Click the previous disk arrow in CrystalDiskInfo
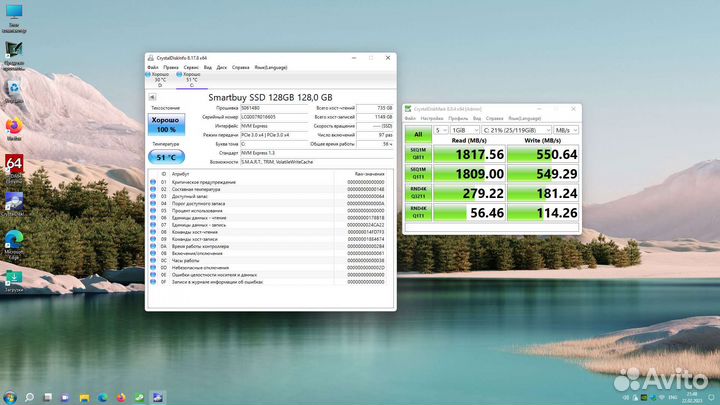The image size is (720, 405). pyautogui.click(x=152, y=97)
